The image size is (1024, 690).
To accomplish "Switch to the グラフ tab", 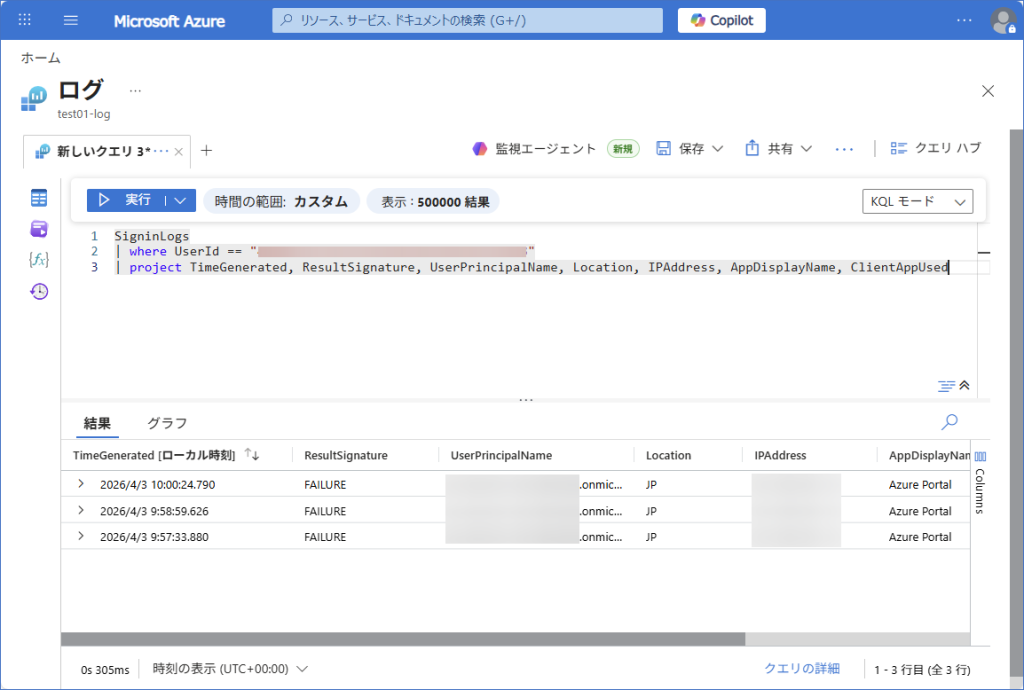I will pos(167,423).
